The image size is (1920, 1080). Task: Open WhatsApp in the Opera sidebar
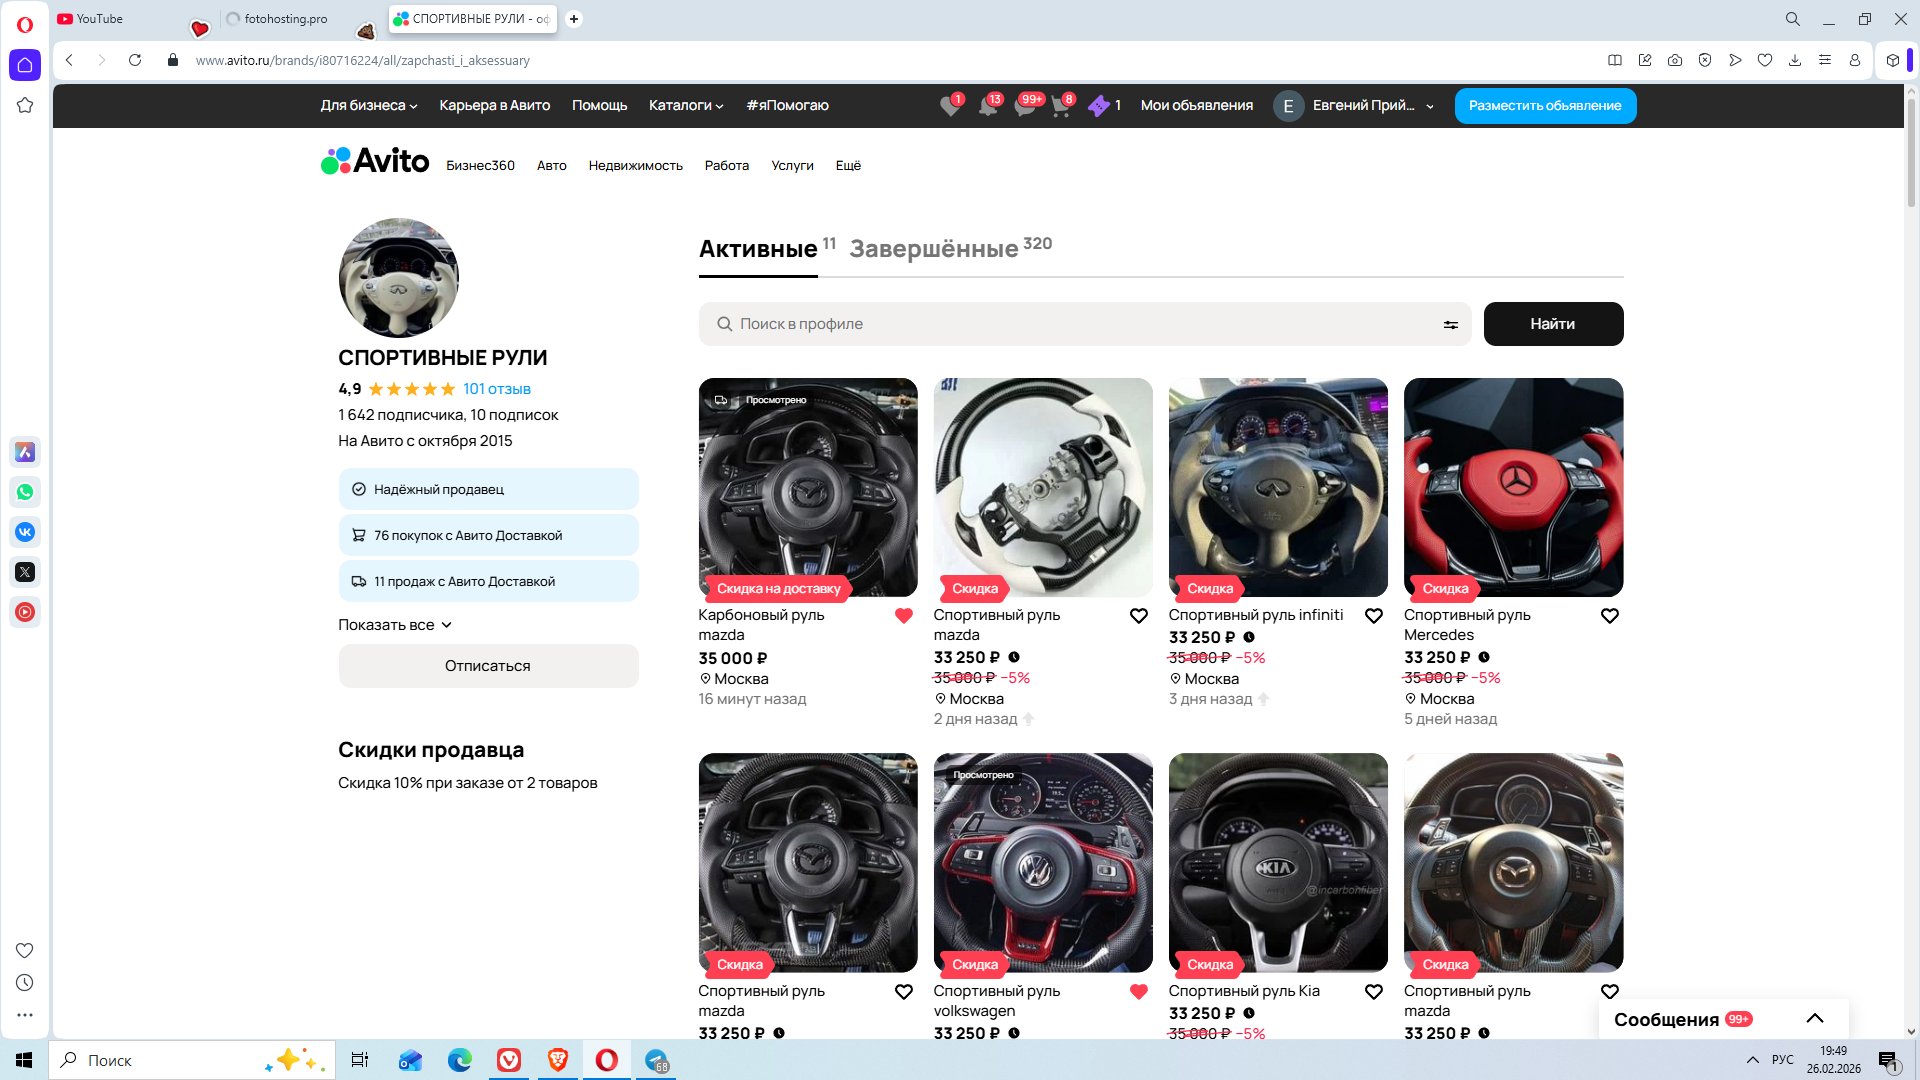[x=25, y=492]
